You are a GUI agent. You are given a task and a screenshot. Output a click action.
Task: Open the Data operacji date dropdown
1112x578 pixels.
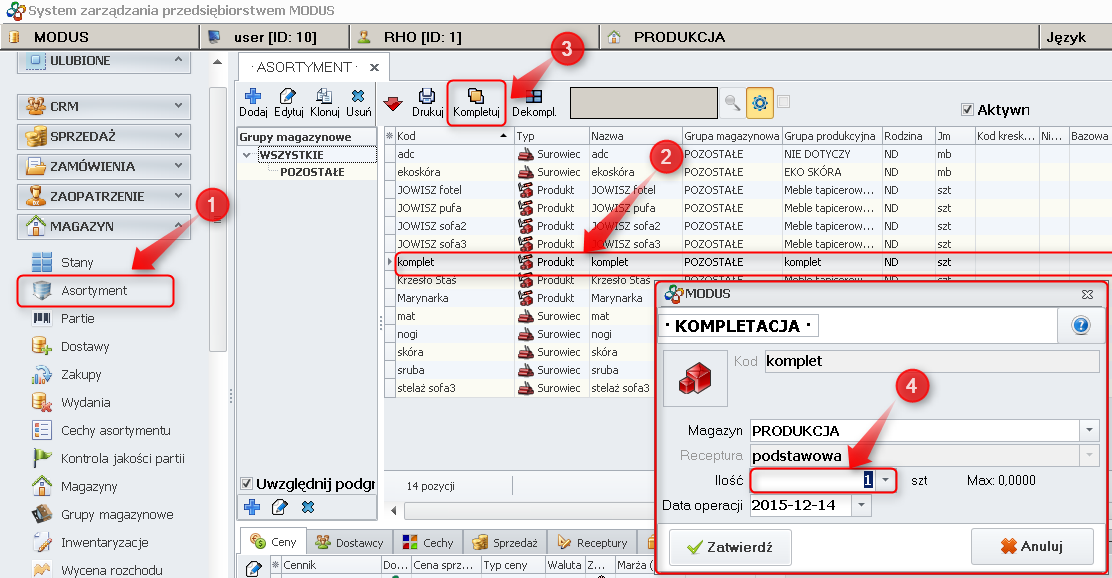859,507
